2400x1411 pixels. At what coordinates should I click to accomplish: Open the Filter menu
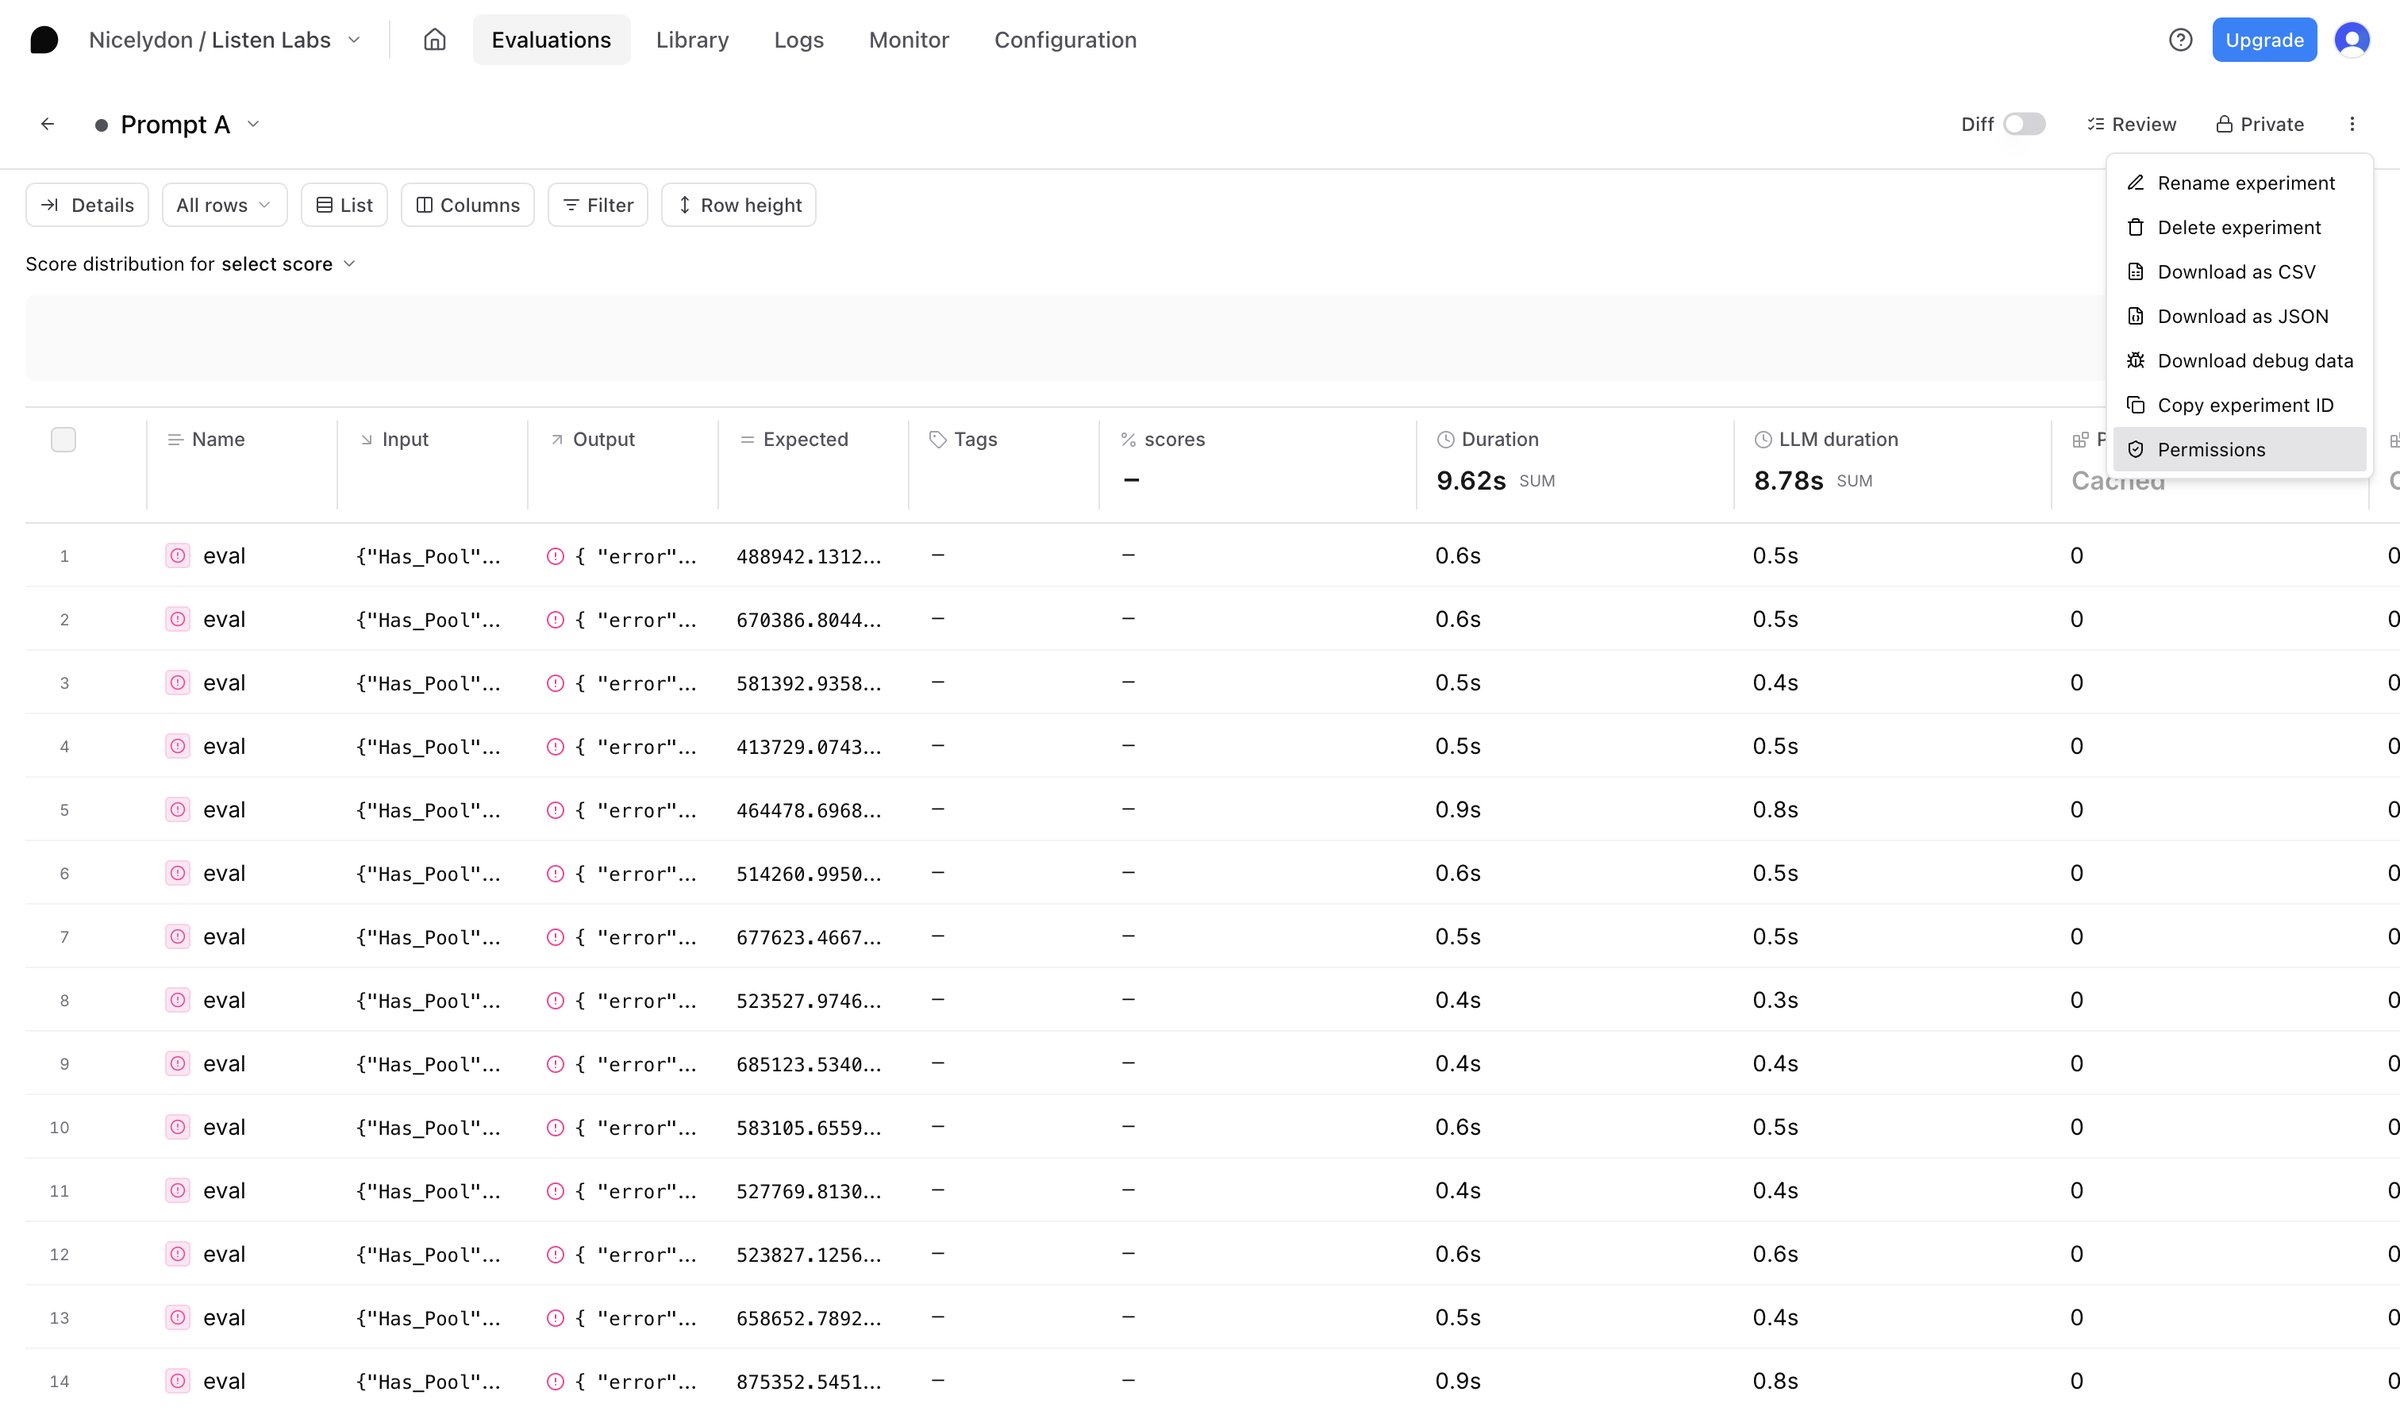pos(598,205)
